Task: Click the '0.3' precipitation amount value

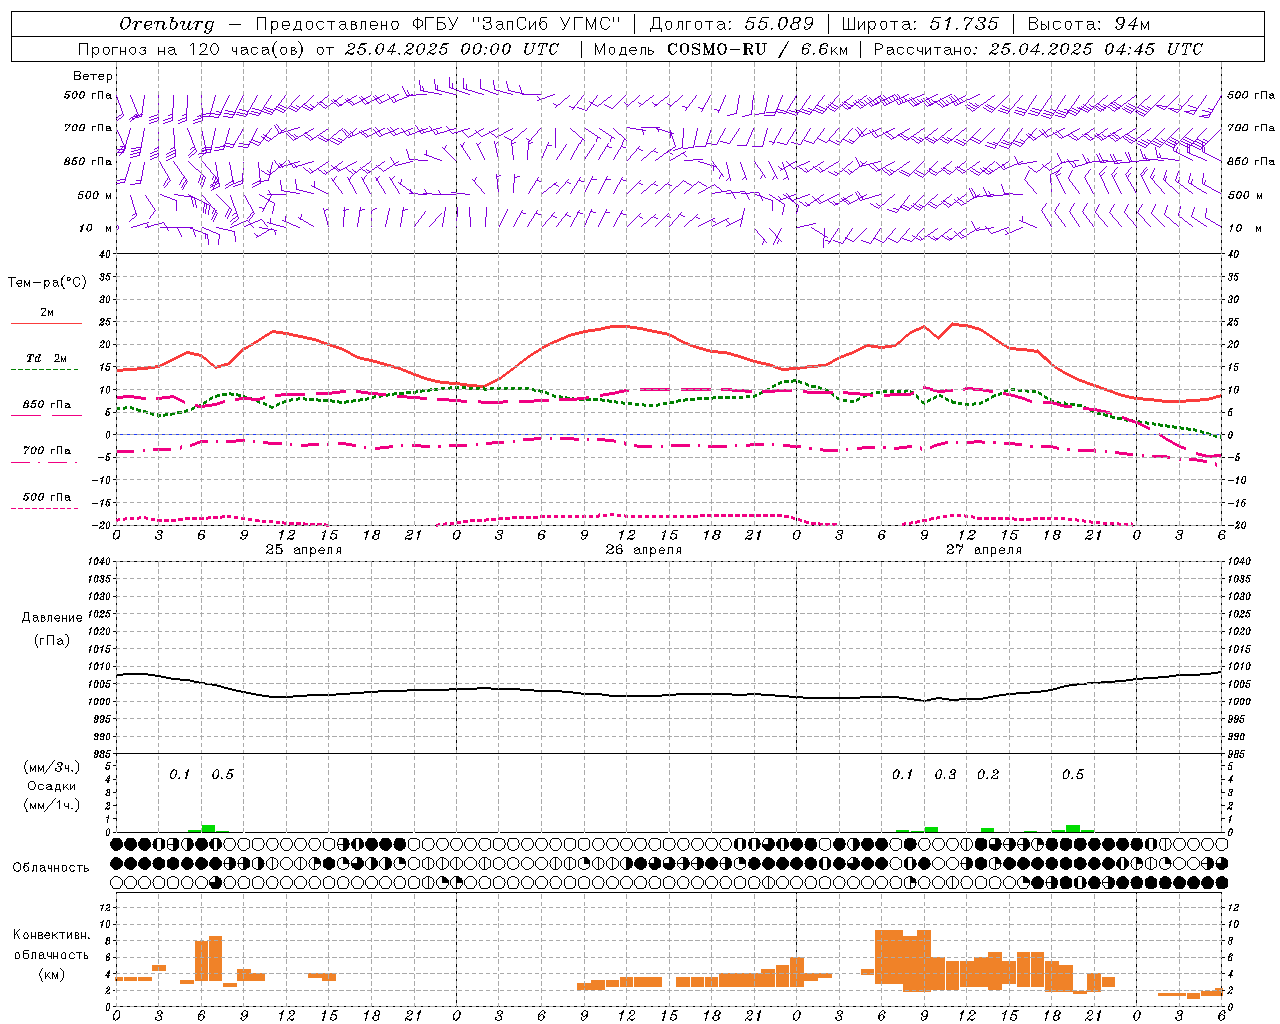Action: 945,775
